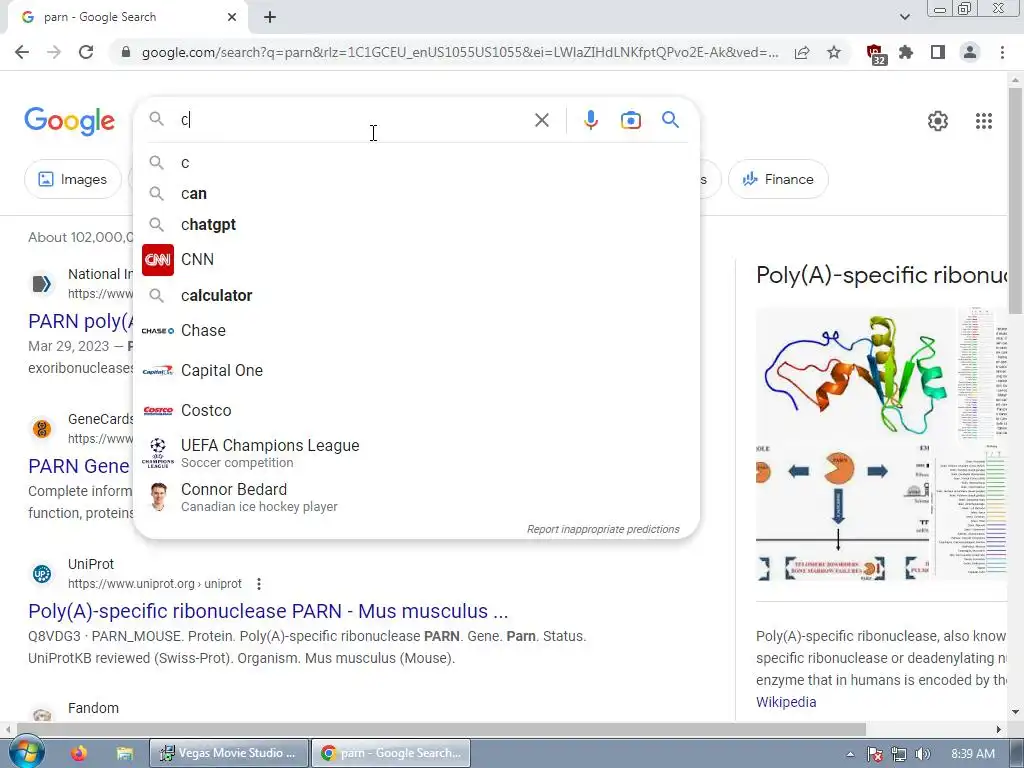Pick the Capital One suggestion
The image size is (1024, 768).
tap(417, 370)
